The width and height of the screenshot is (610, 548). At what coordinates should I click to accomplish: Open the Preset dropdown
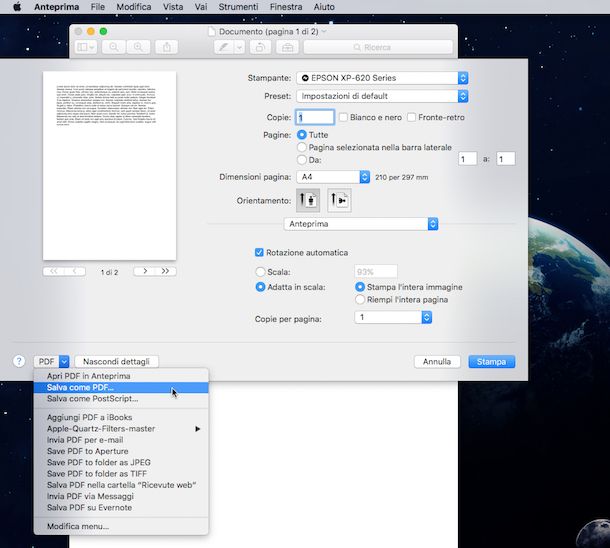382,96
